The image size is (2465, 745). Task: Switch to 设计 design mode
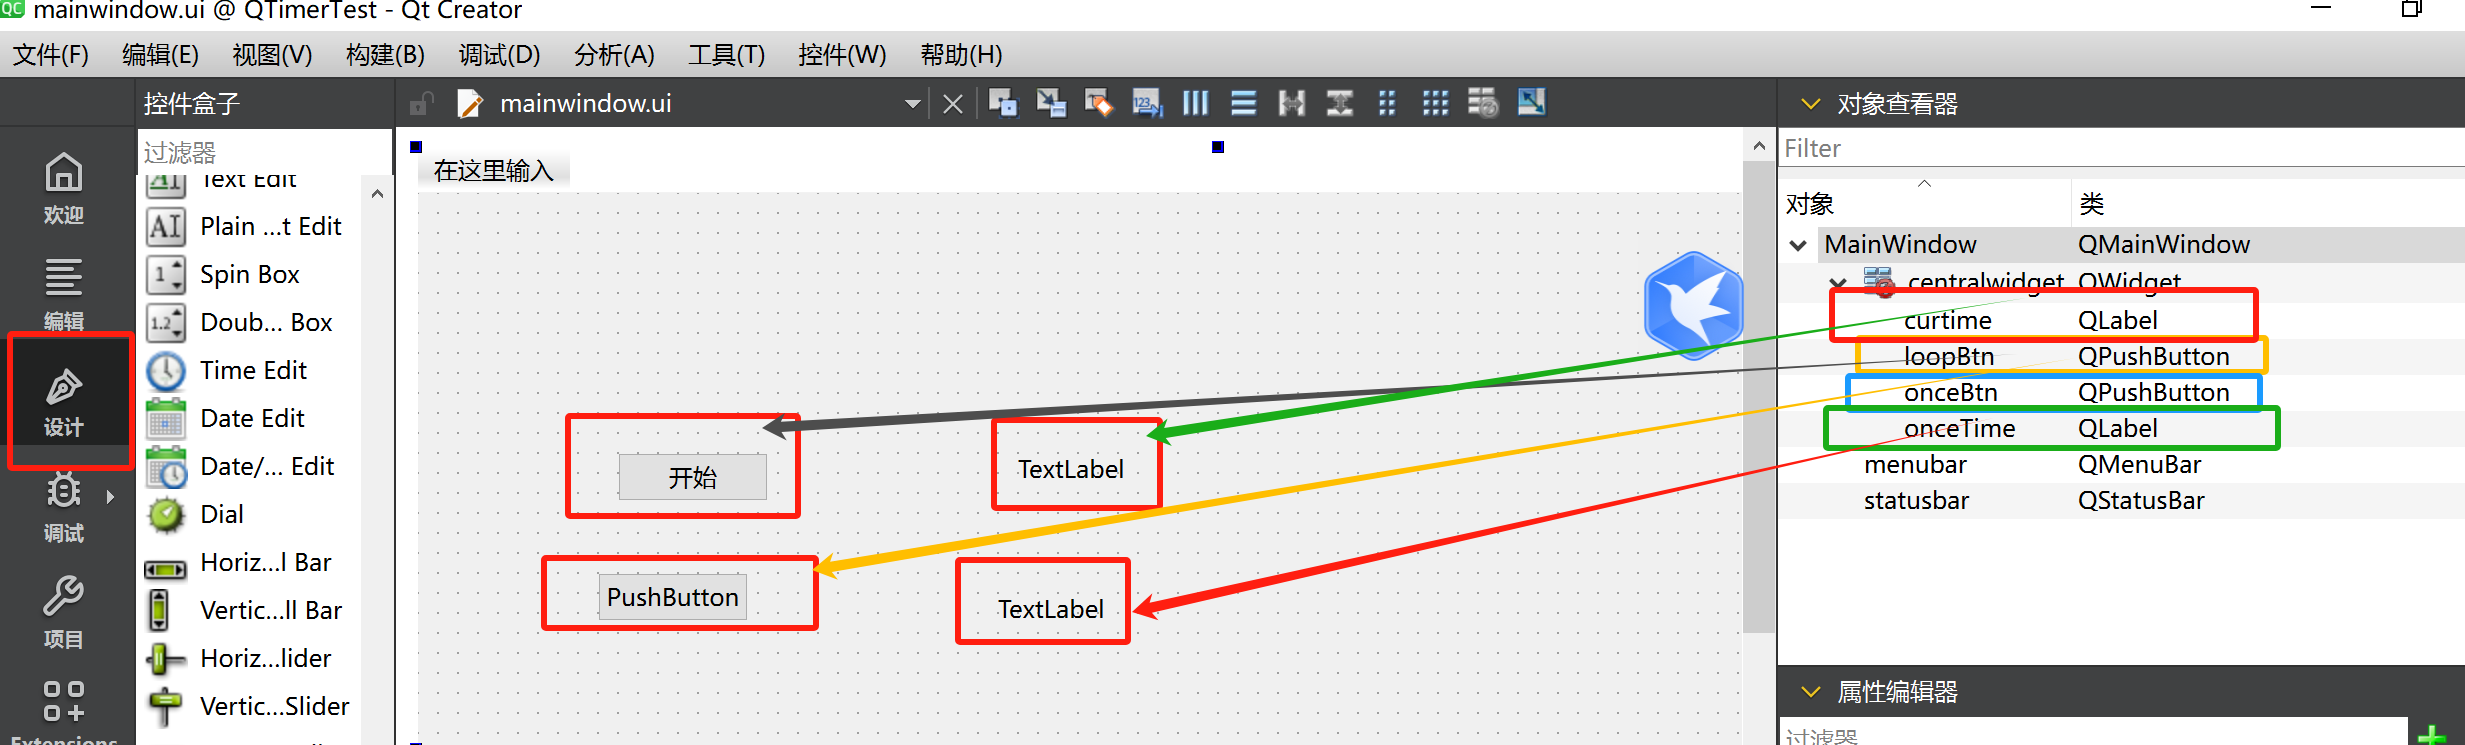[64, 400]
